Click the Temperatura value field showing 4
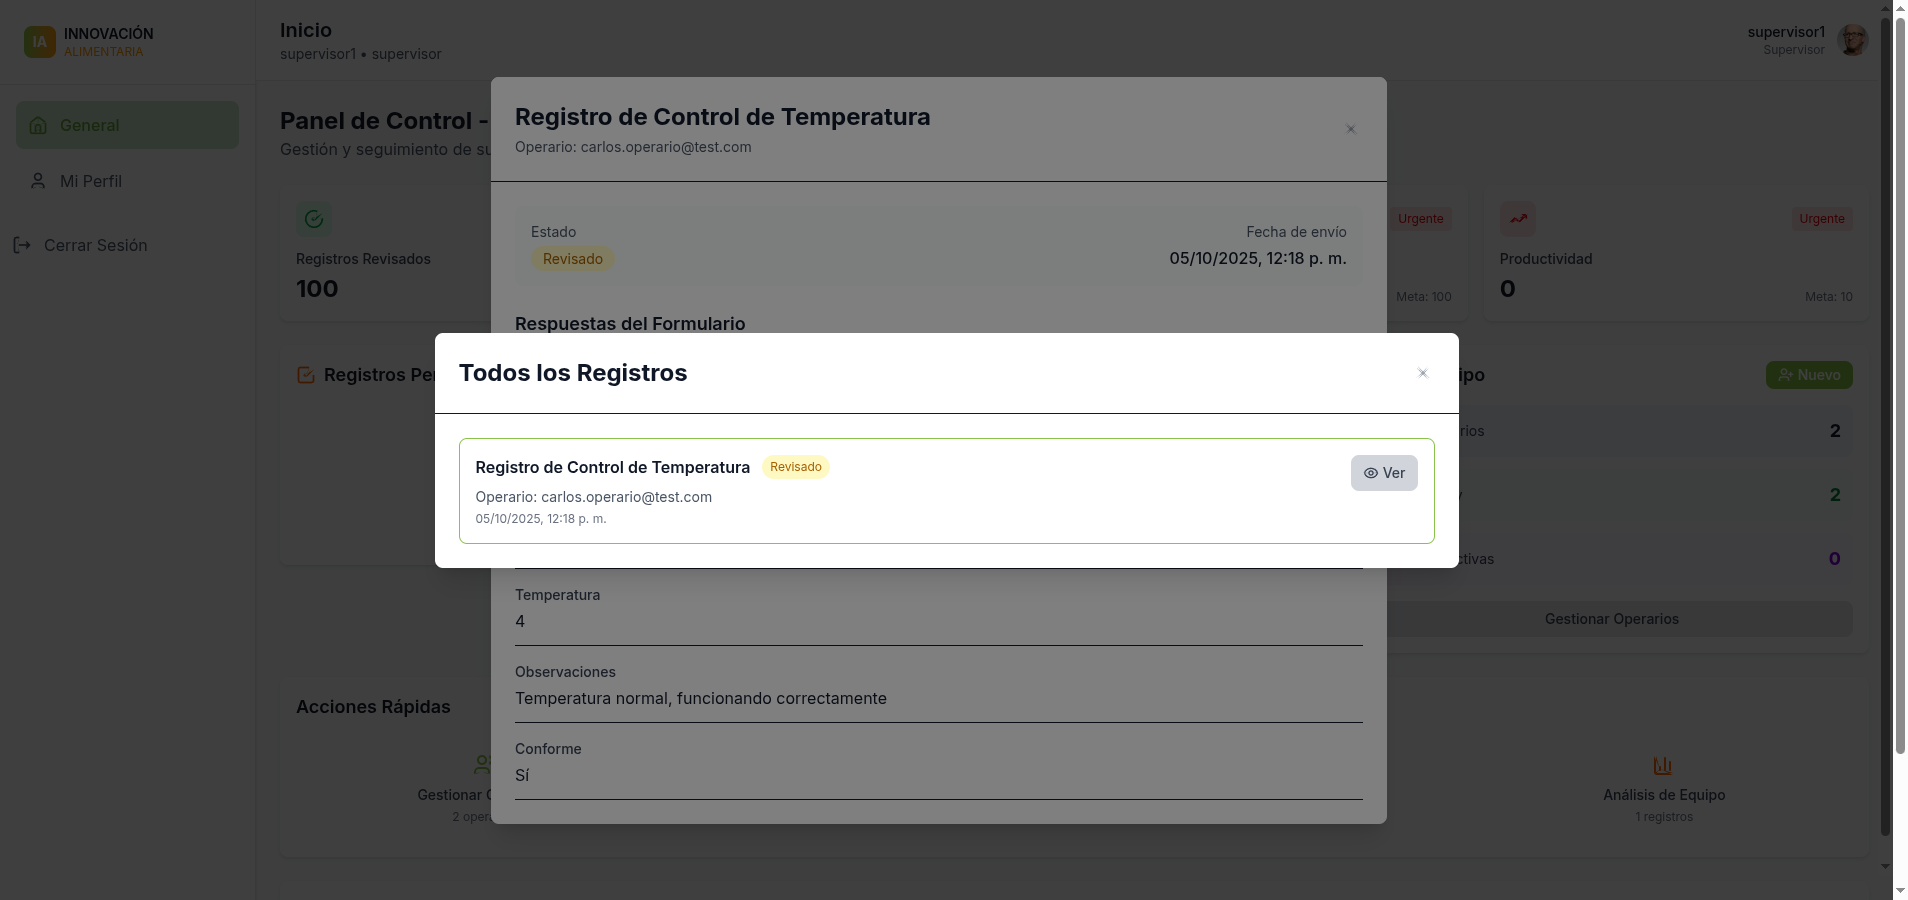This screenshot has width=1908, height=900. point(938,621)
